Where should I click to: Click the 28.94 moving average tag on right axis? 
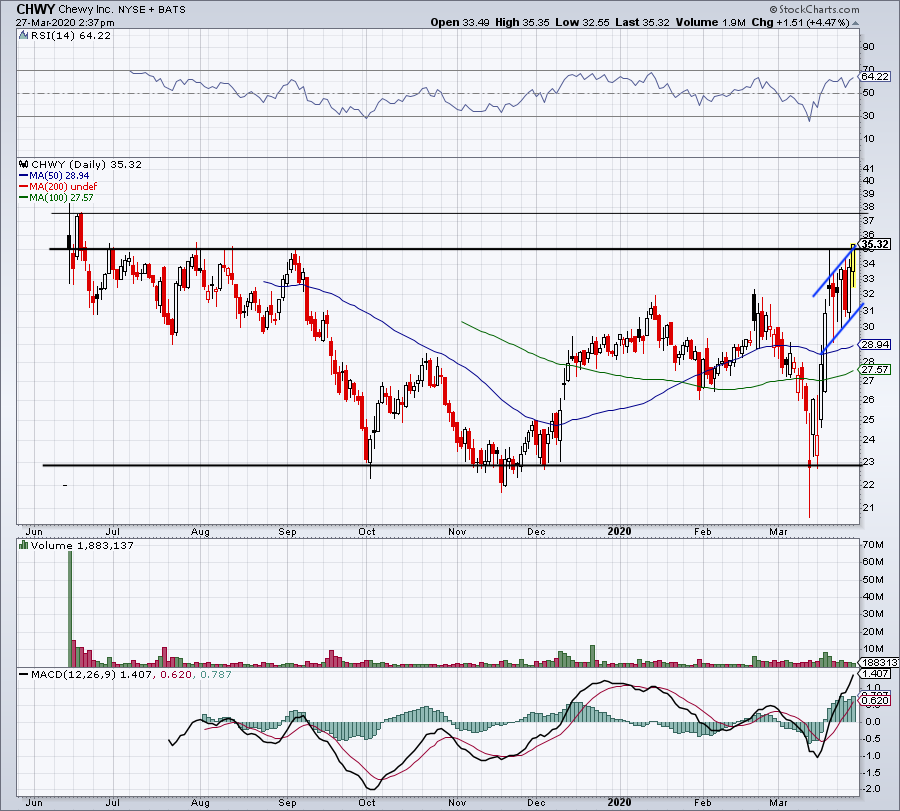(876, 345)
